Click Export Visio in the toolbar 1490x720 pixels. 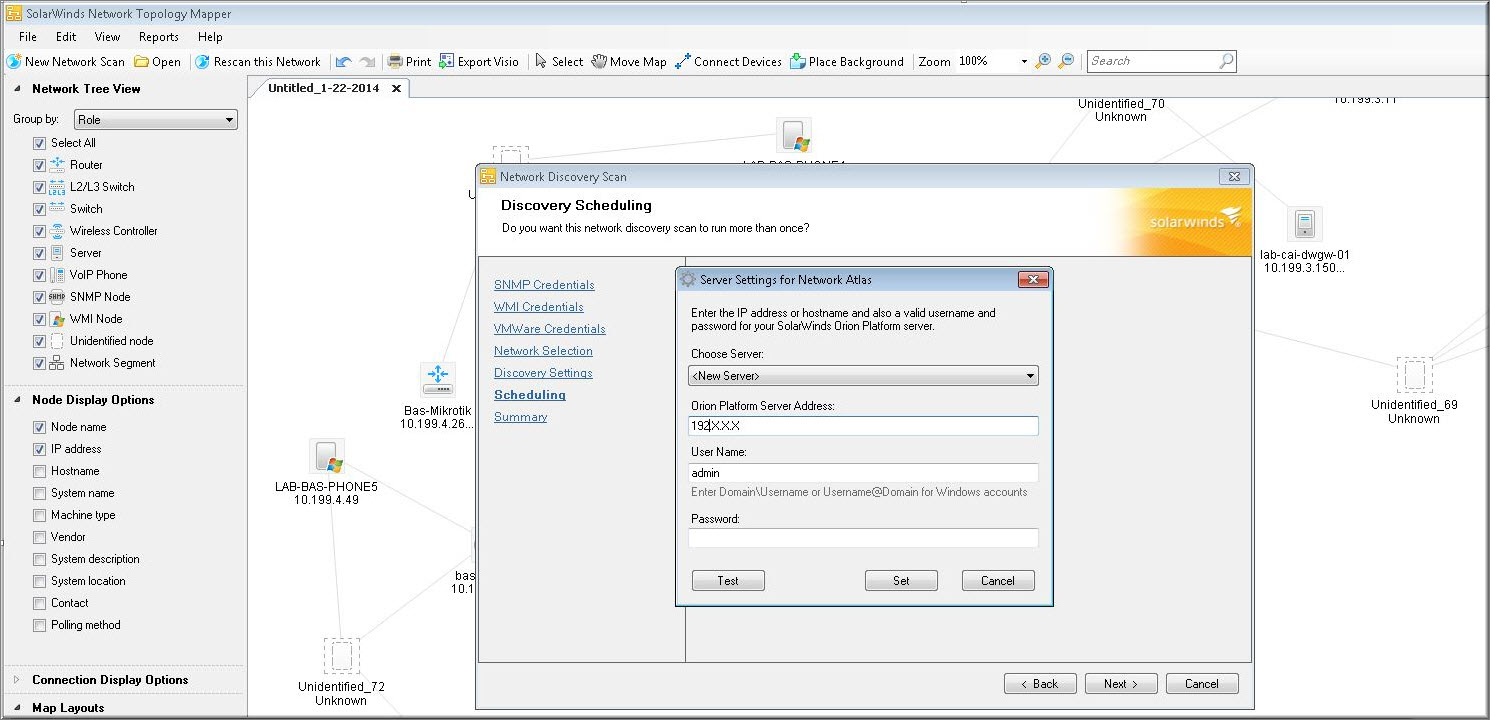[x=479, y=61]
